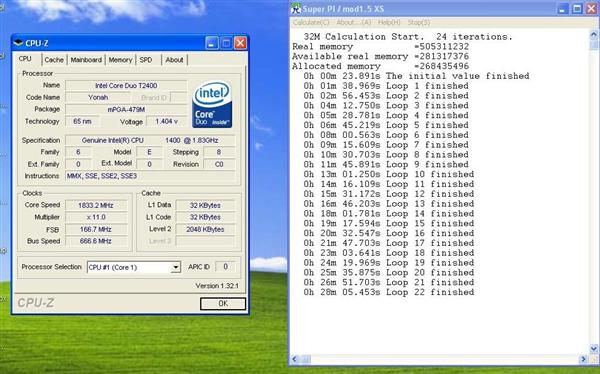The image size is (600, 374).
Task: Click the 'Loop 22 finished' line
Action: (x=389, y=292)
